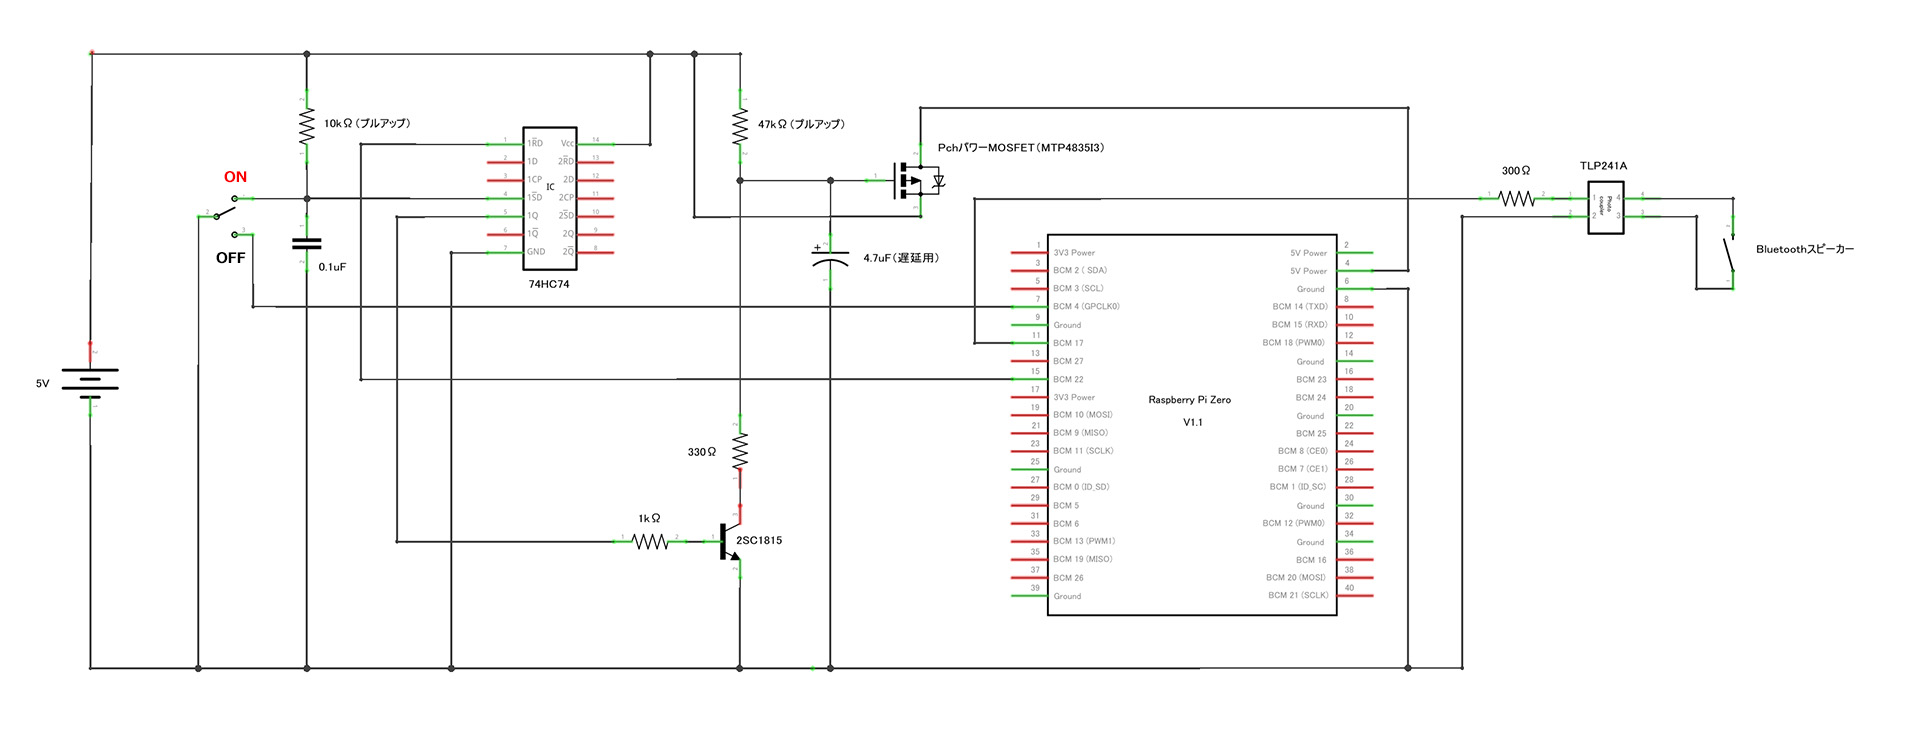Select the BCM 22 pin label

(1068, 379)
